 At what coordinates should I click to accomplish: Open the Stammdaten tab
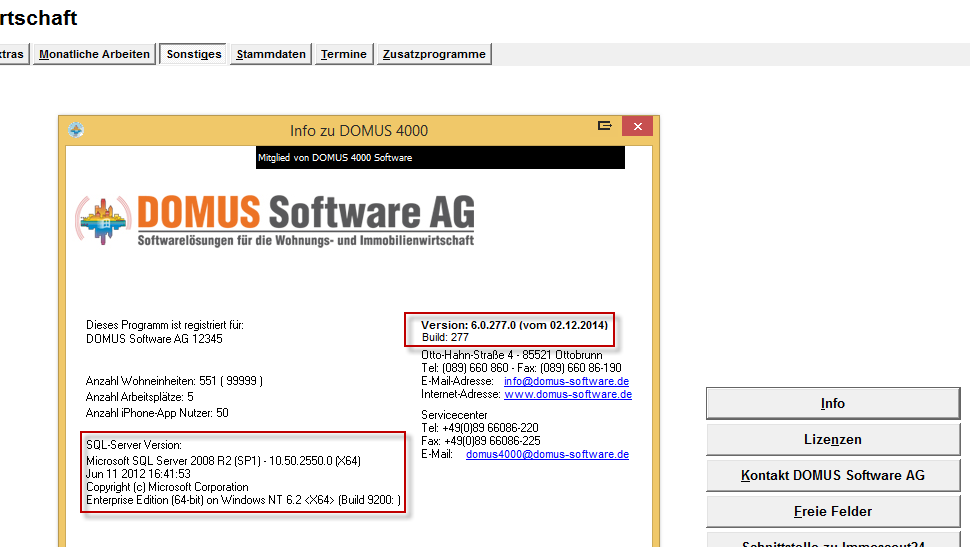click(271, 54)
